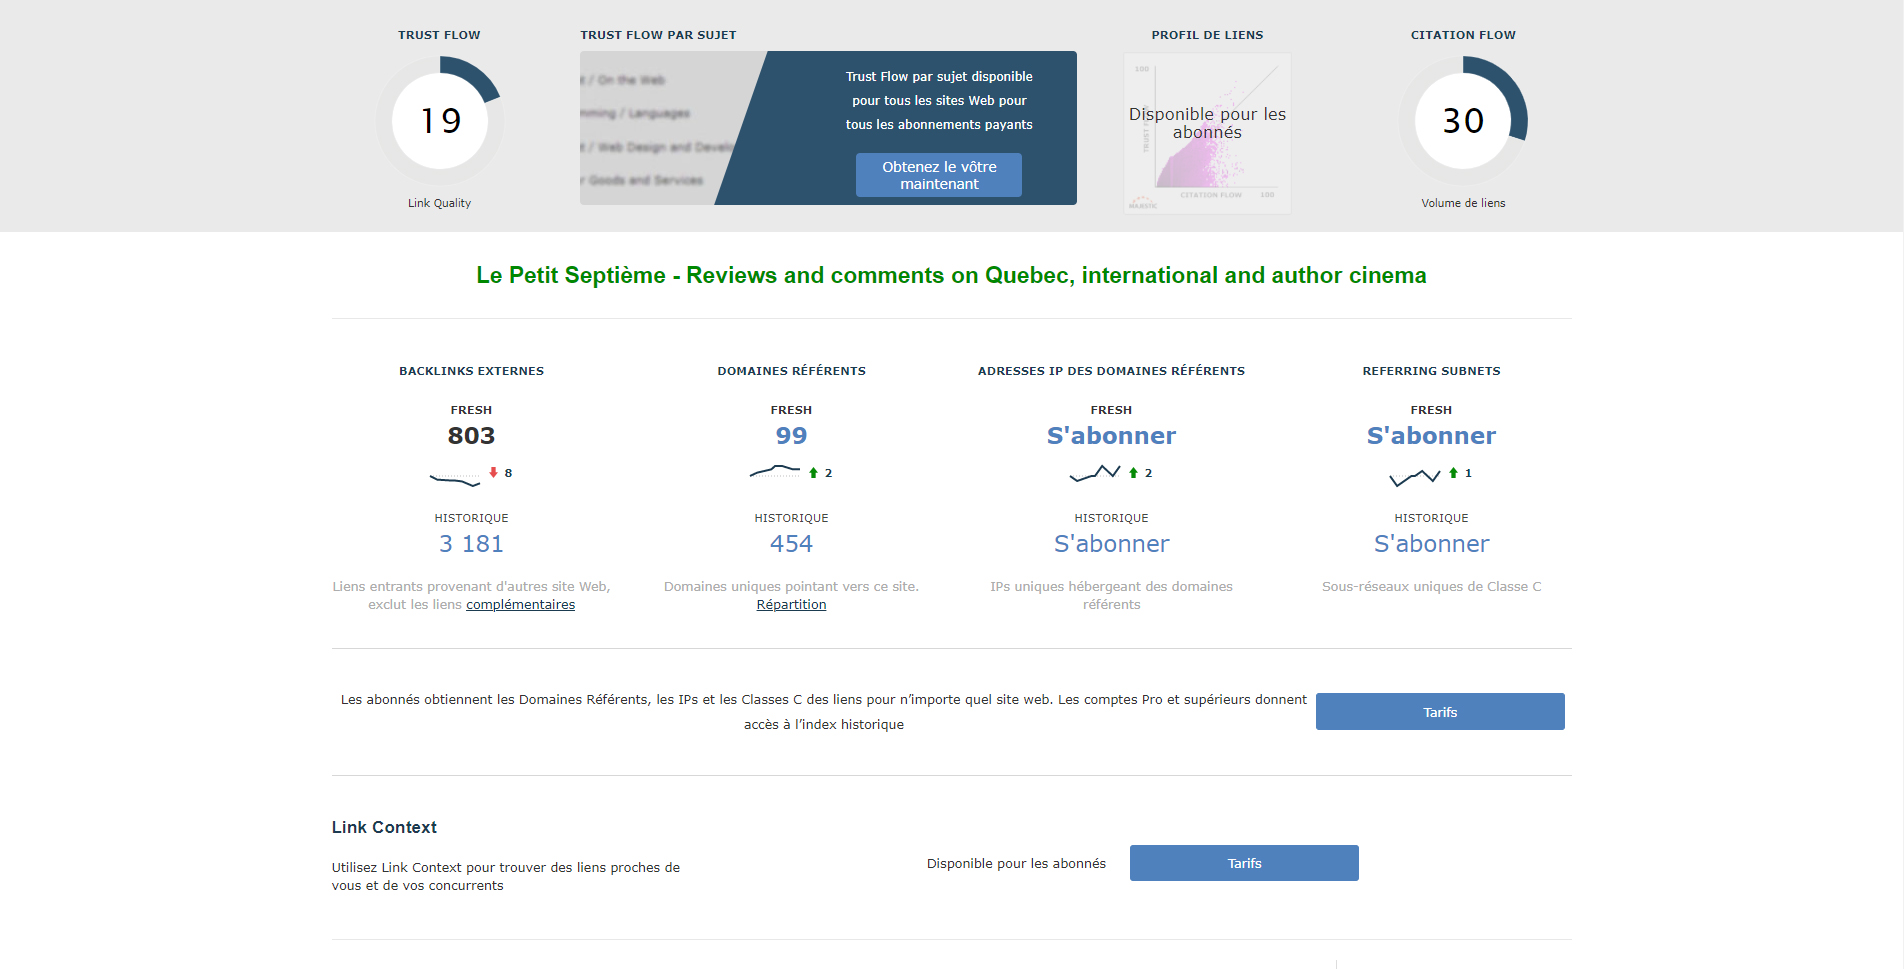The height and width of the screenshot is (969, 1904).
Task: Click the Le Petit Septième page title
Action: coord(951,275)
